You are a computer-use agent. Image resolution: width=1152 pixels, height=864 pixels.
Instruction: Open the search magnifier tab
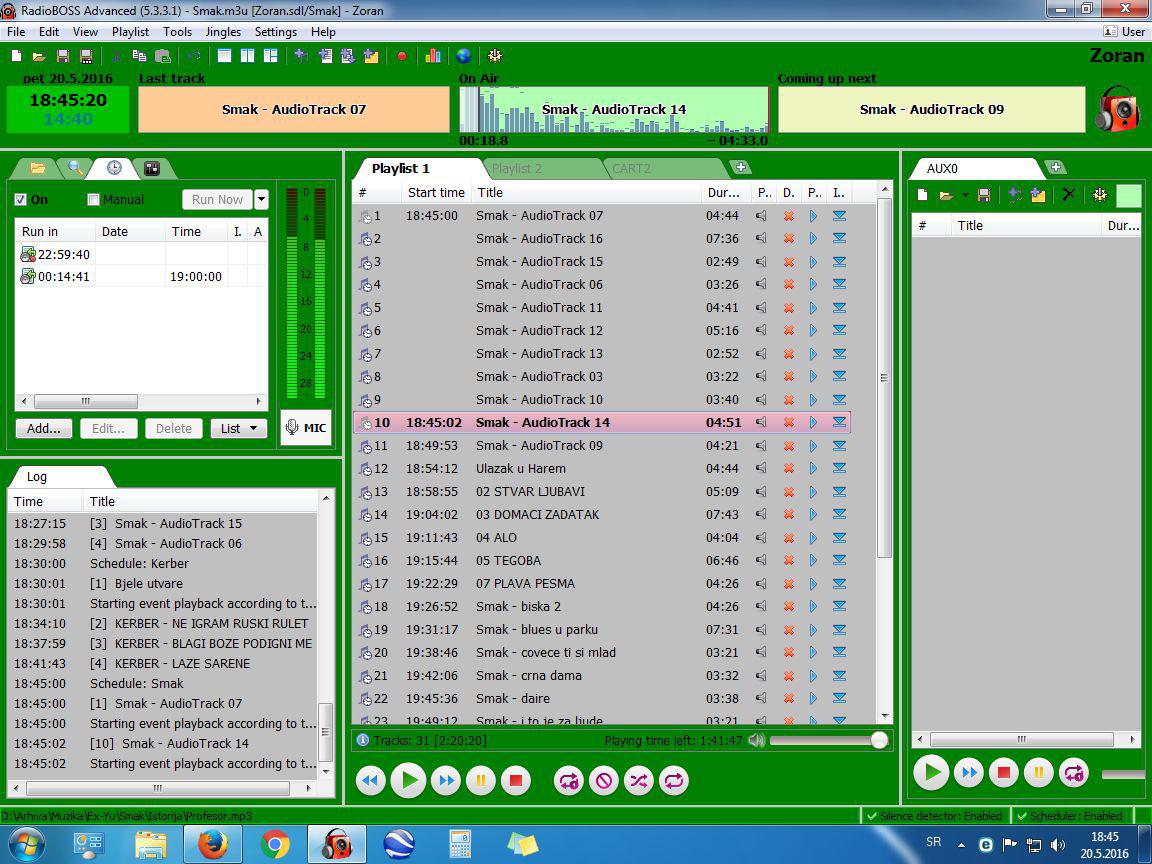[75, 168]
